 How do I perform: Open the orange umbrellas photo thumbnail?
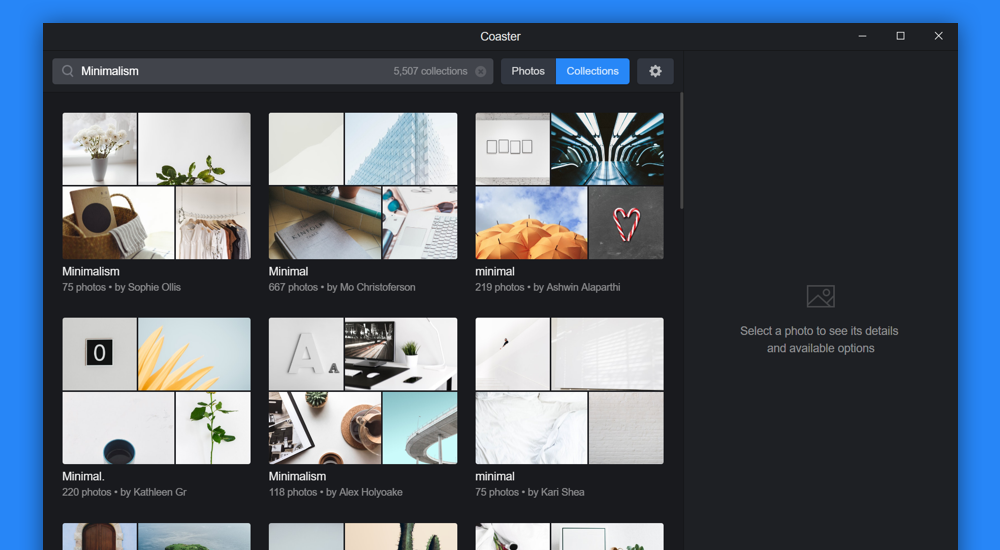tap(531, 223)
